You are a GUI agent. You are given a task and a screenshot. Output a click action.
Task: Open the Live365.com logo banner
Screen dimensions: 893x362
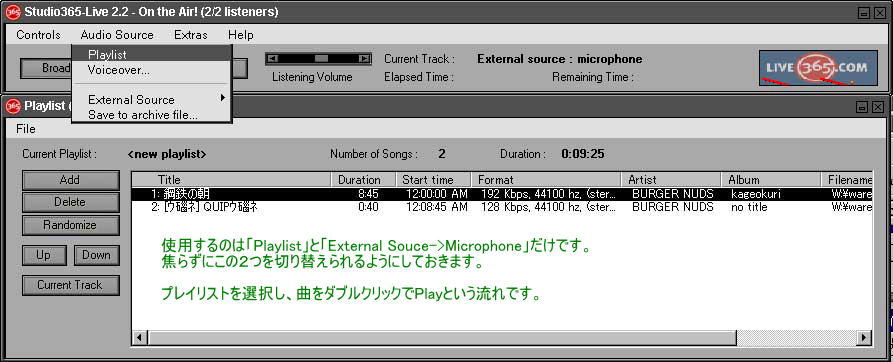point(818,68)
